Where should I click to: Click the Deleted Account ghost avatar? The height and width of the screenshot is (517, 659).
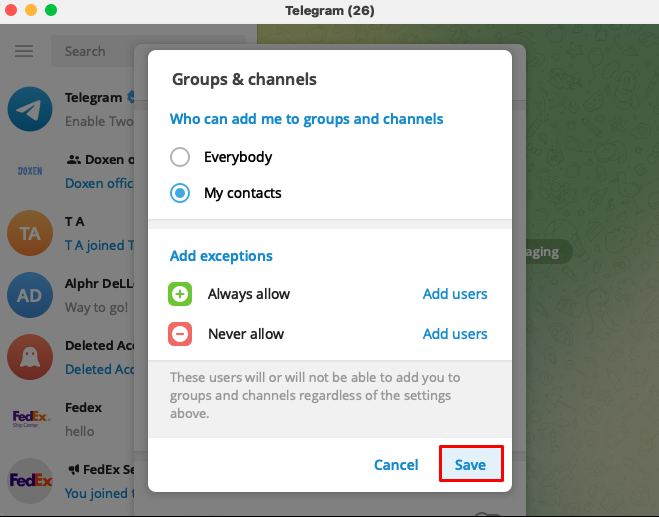click(x=30, y=357)
